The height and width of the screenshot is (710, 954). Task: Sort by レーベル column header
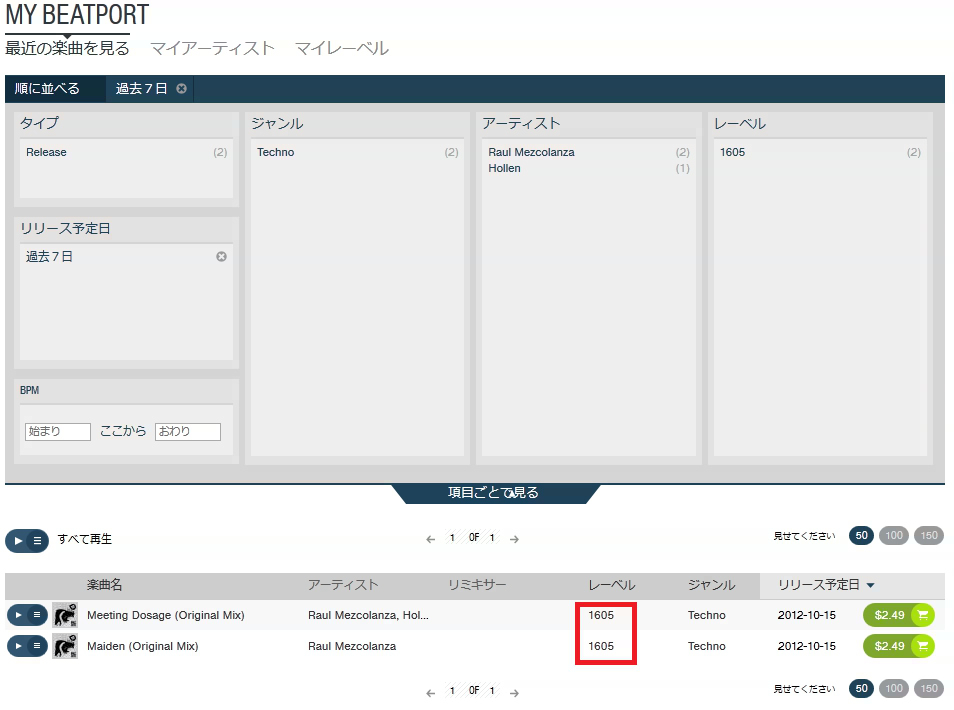611,585
